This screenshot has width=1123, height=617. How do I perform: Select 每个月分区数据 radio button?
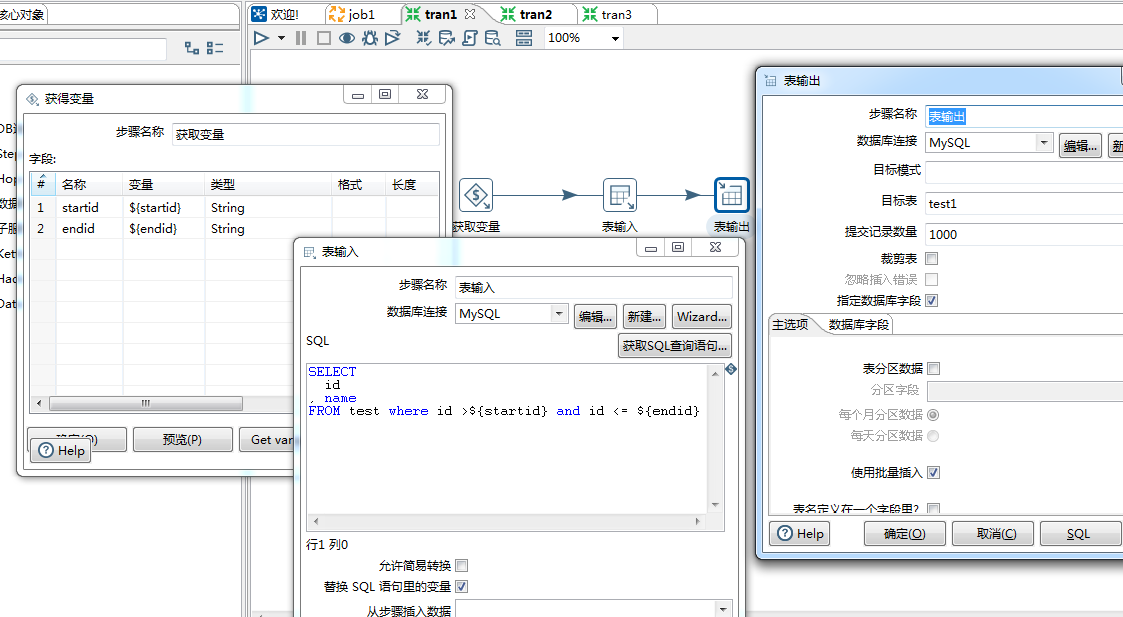(933, 414)
